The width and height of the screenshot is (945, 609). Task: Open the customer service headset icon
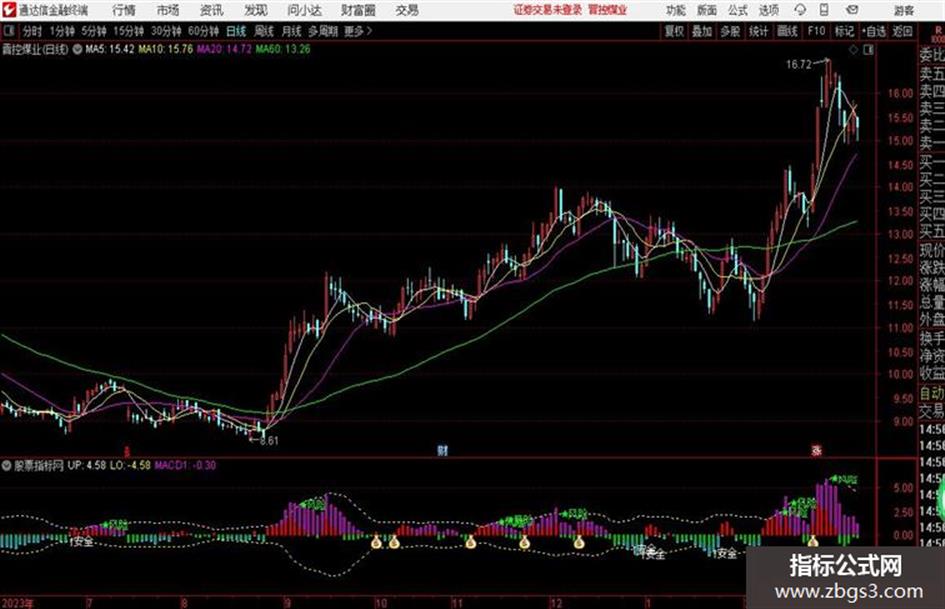800,10
